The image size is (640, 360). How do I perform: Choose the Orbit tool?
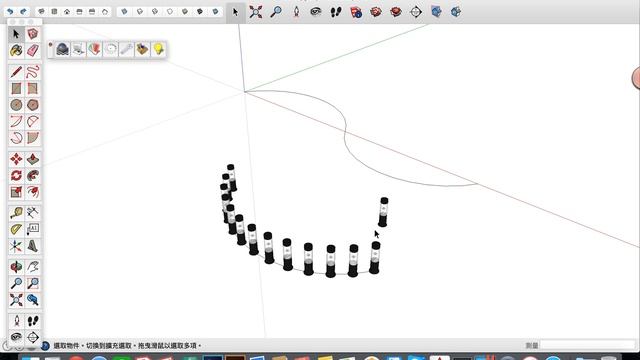(x=16, y=267)
